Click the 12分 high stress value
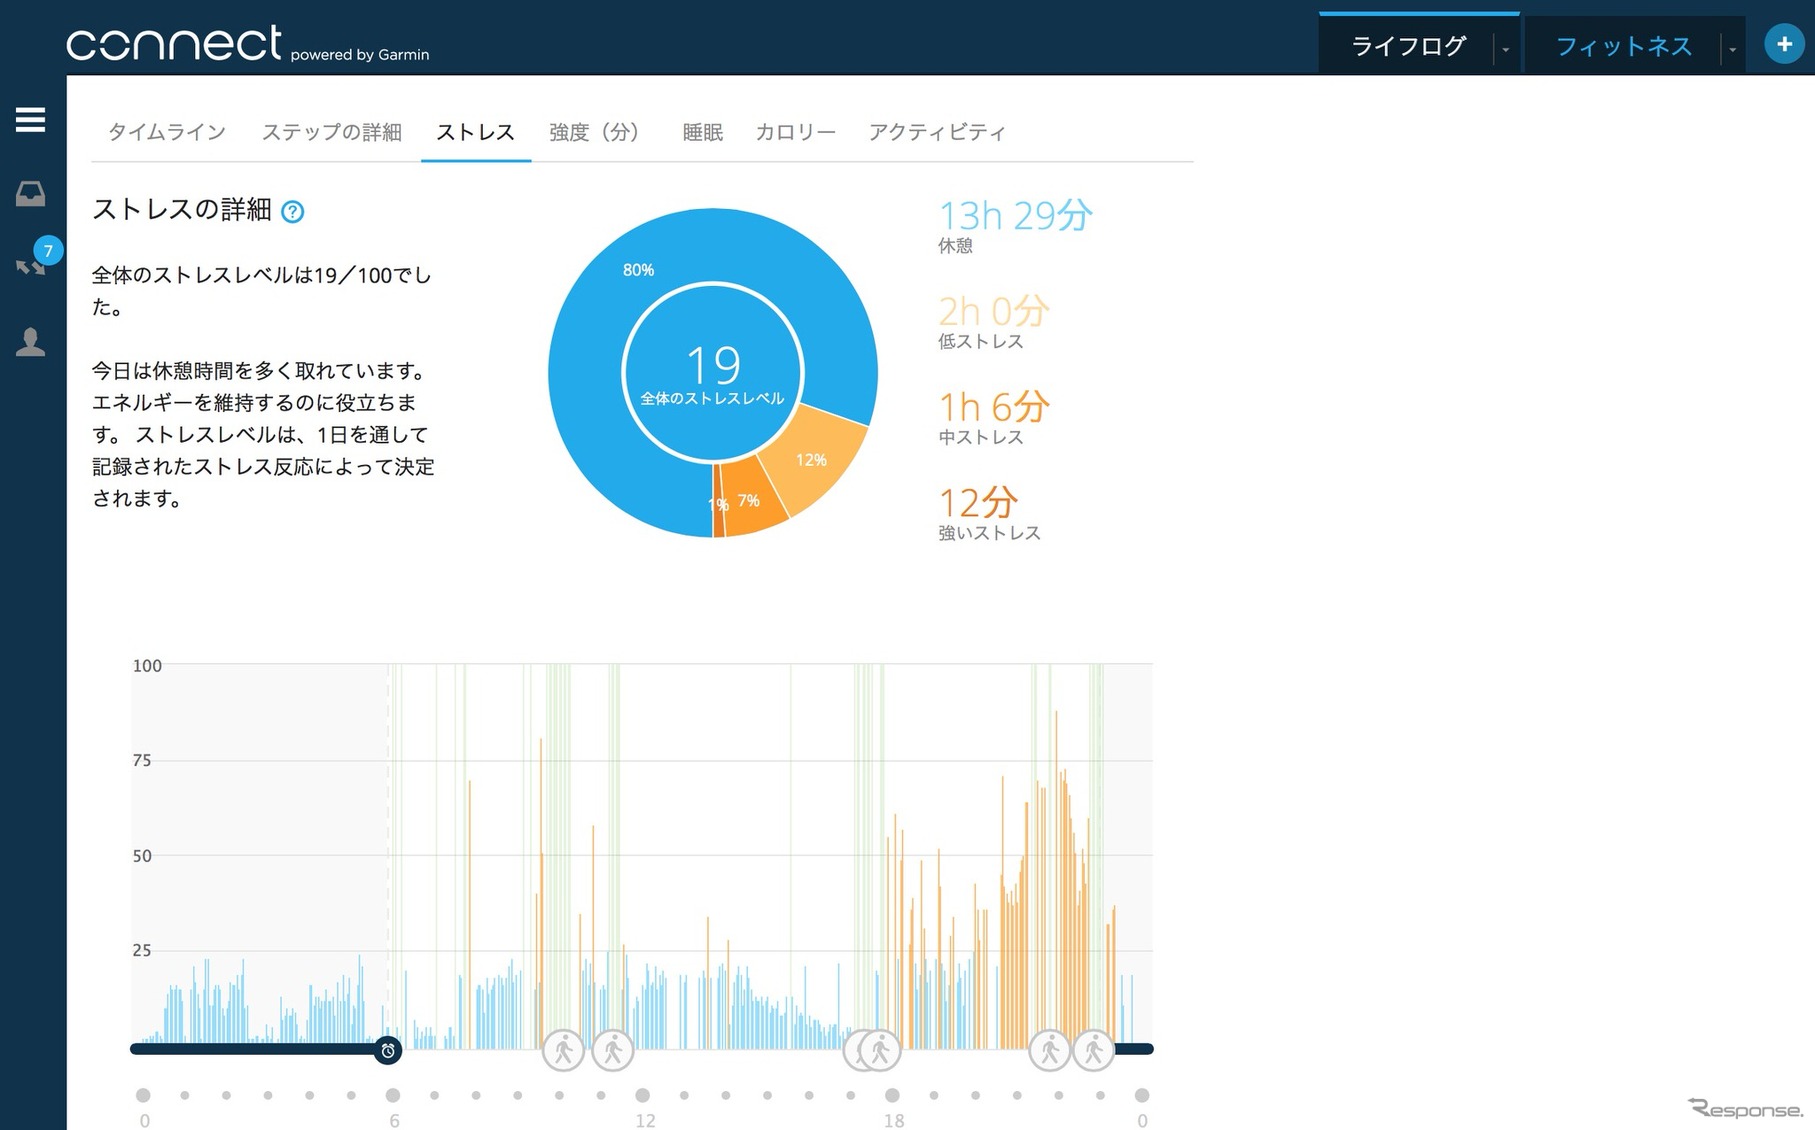 pyautogui.click(x=978, y=502)
